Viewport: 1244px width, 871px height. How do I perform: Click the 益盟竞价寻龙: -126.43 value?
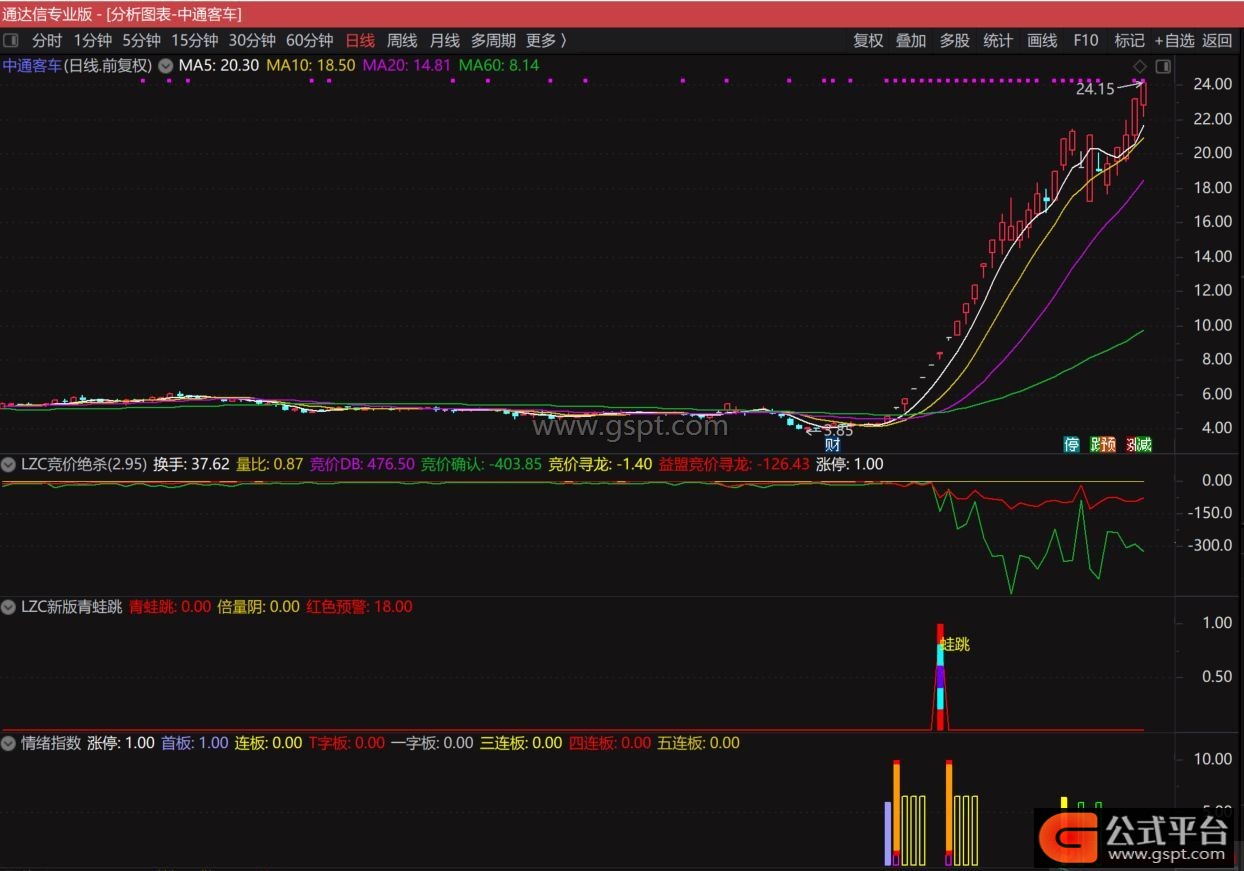click(734, 465)
